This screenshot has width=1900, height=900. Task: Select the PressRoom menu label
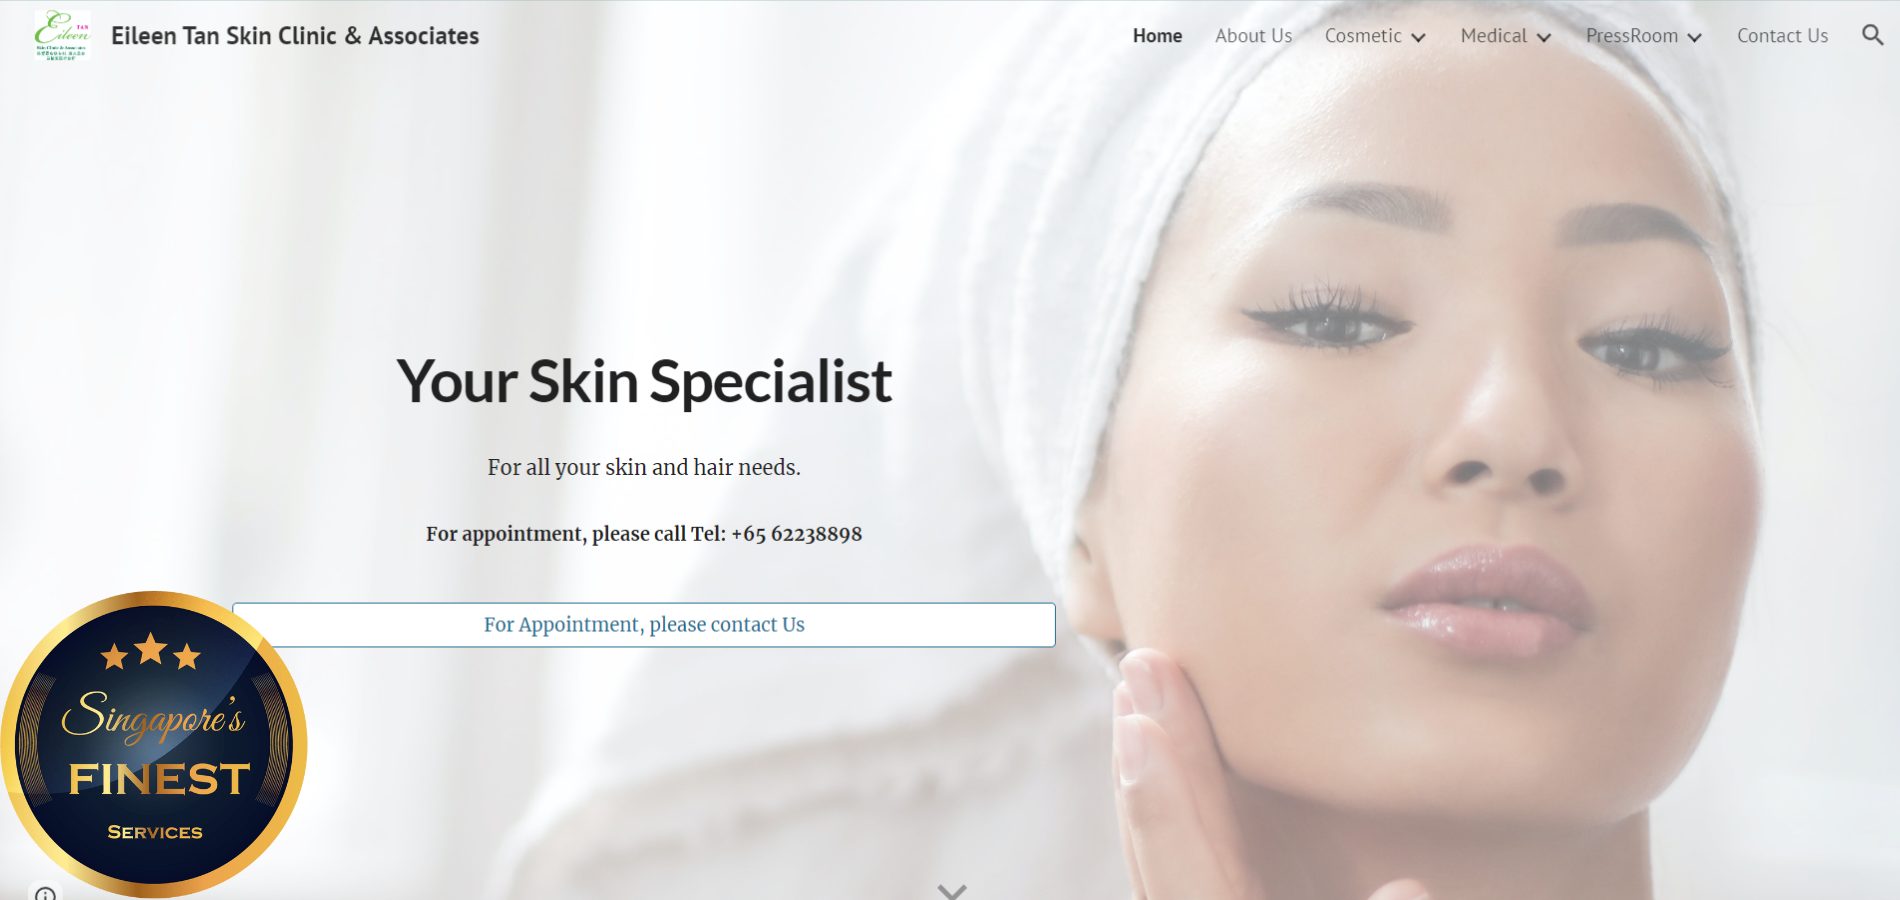click(x=1632, y=36)
